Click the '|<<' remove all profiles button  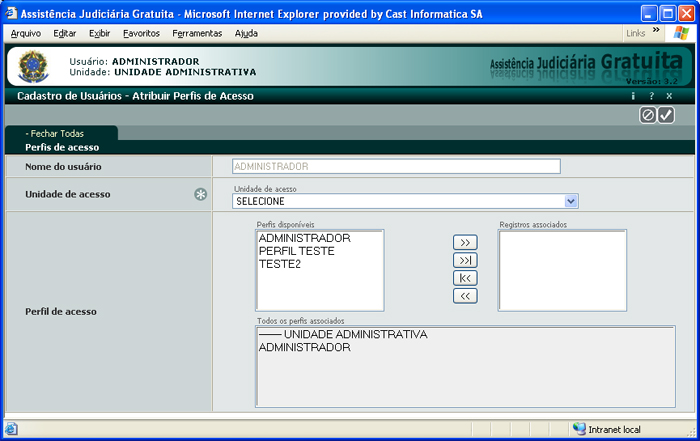465,278
